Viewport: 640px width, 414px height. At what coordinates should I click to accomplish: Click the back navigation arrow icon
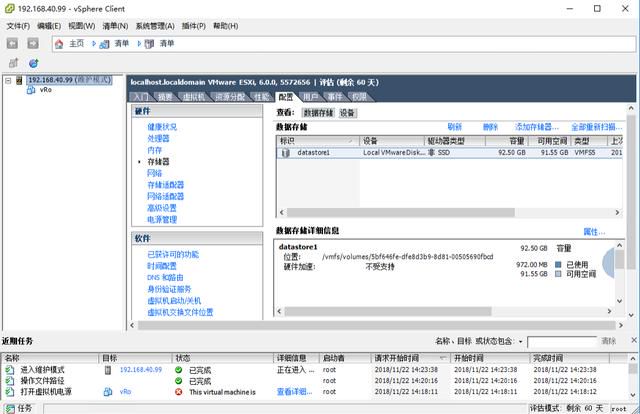click(12, 43)
